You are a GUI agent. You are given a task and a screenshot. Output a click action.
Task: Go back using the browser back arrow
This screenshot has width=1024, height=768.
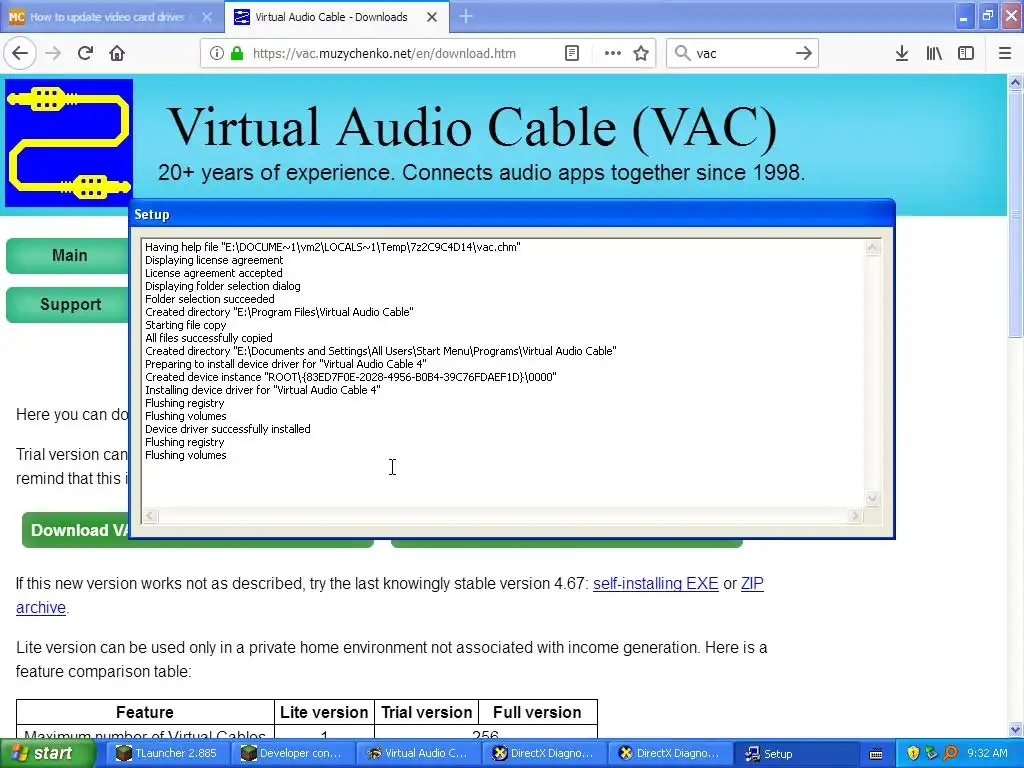[x=20, y=53]
